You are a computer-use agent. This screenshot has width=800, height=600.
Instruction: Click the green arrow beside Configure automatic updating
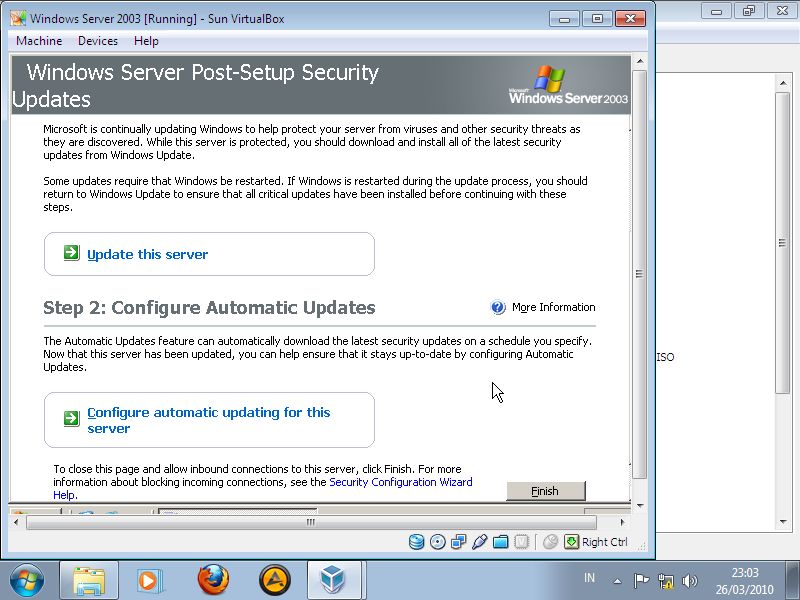71,418
